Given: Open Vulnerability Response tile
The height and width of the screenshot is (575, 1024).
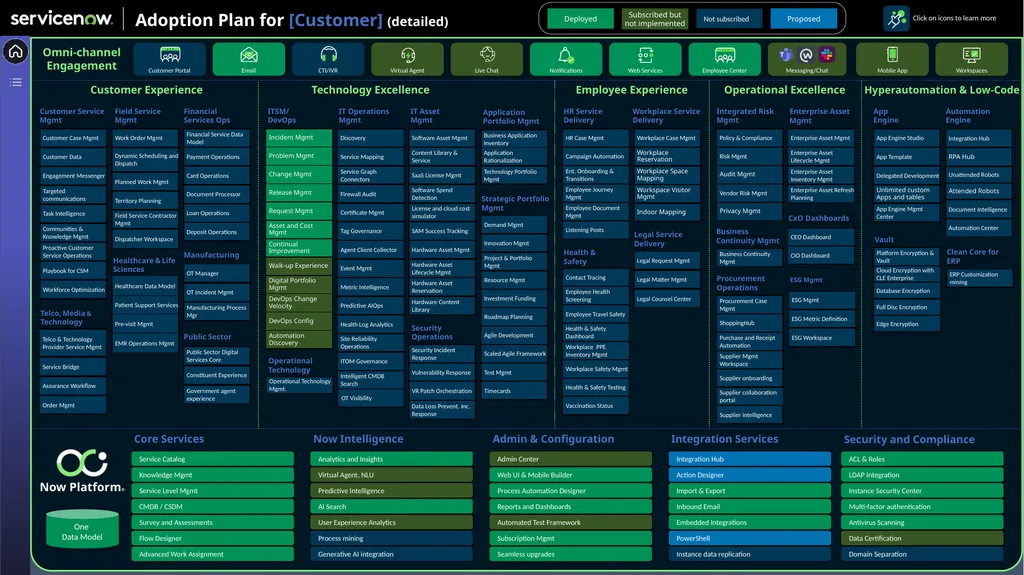Looking at the screenshot, I should 442,372.
